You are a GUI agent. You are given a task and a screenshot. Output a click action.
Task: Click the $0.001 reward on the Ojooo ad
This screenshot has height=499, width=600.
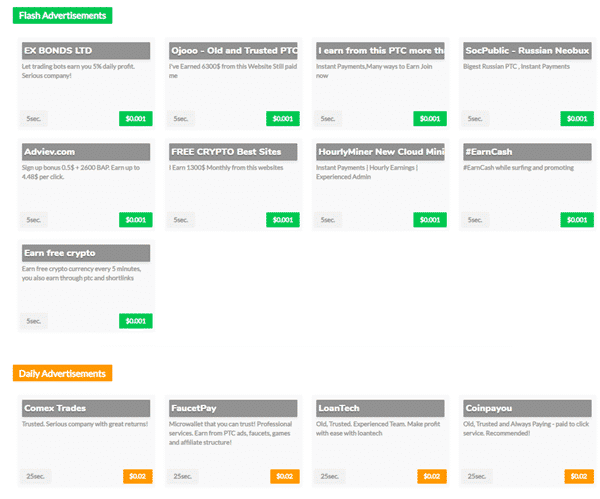(283, 119)
